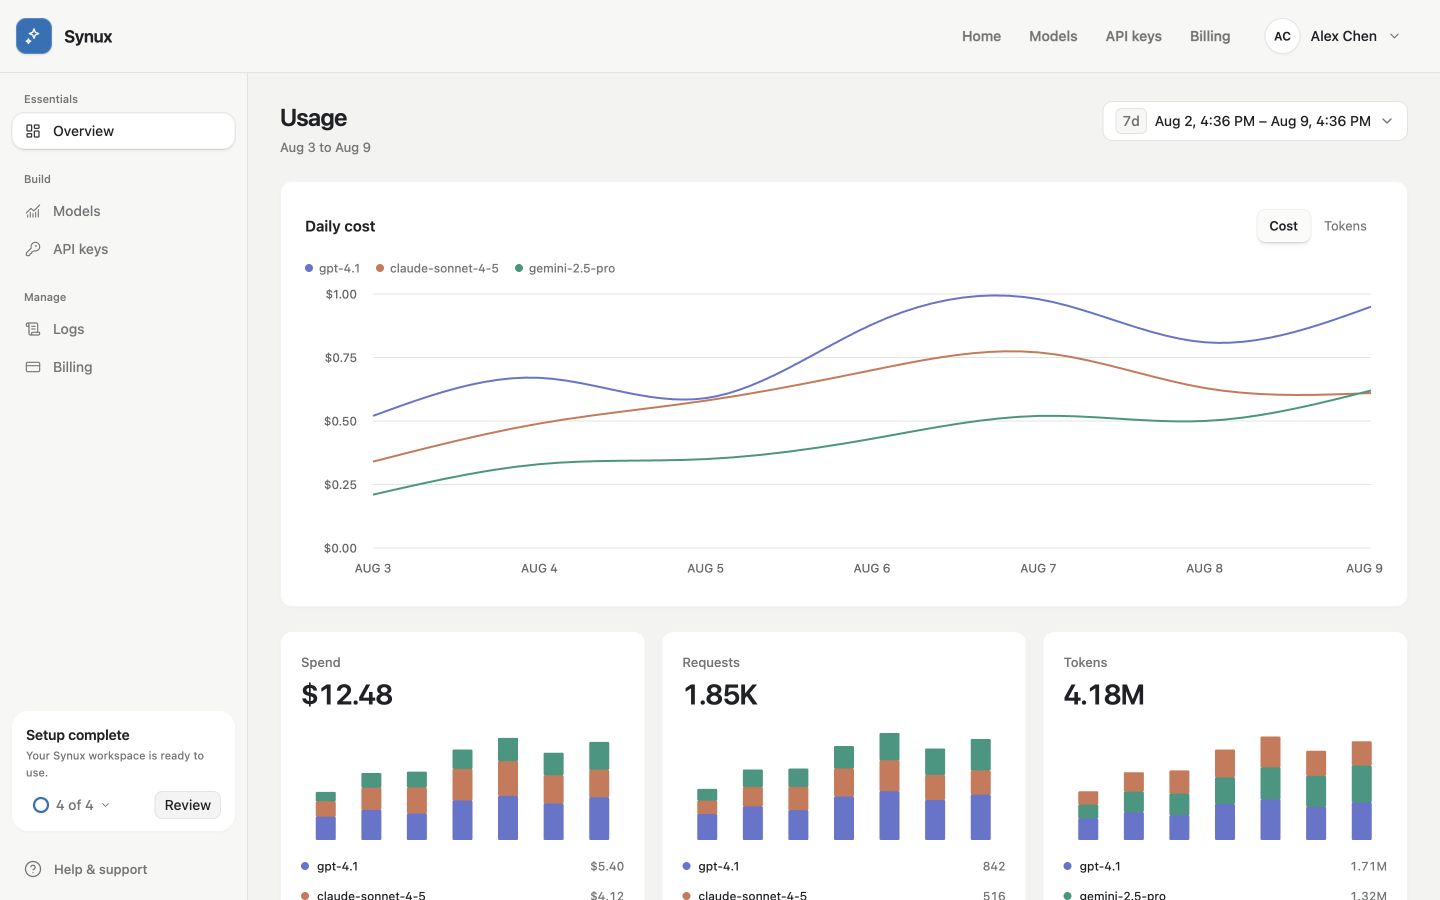Click the Overview grid icon in sidebar
Viewport: 1440px width, 900px height.
(x=33, y=131)
